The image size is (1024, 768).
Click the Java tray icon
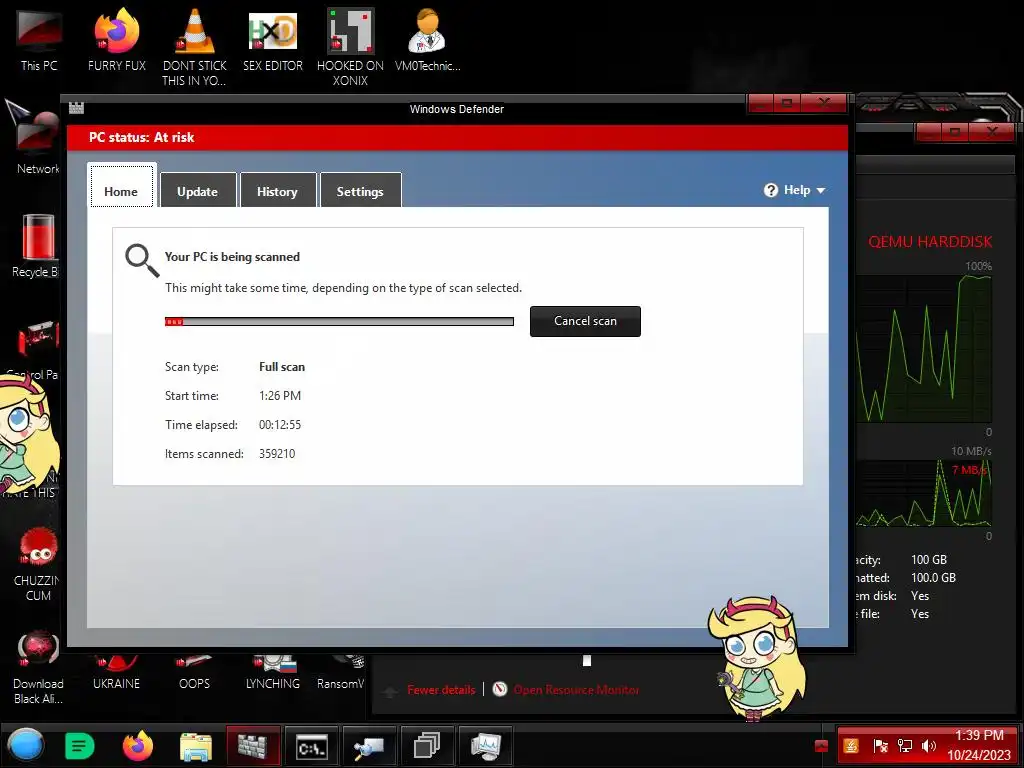(851, 746)
